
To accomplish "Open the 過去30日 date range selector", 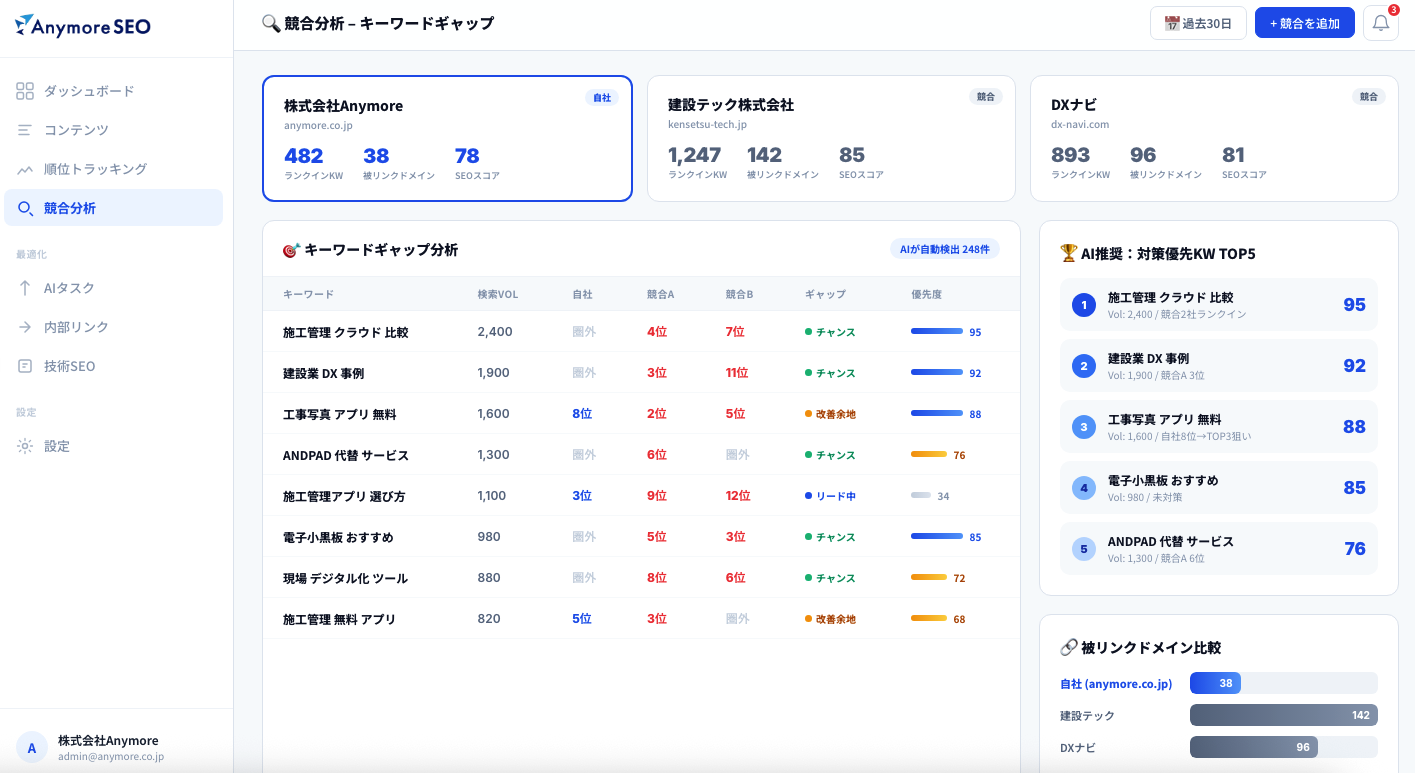I will (x=1198, y=22).
